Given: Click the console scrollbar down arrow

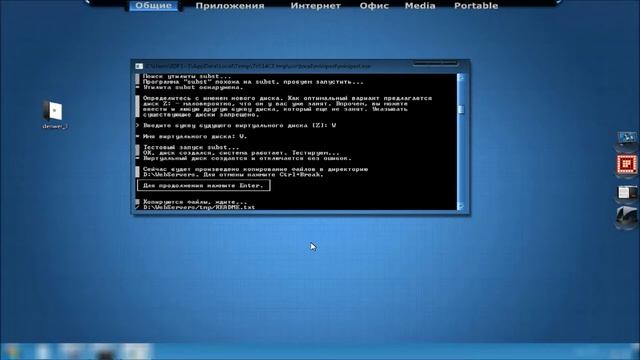Looking at the screenshot, I should (461, 206).
